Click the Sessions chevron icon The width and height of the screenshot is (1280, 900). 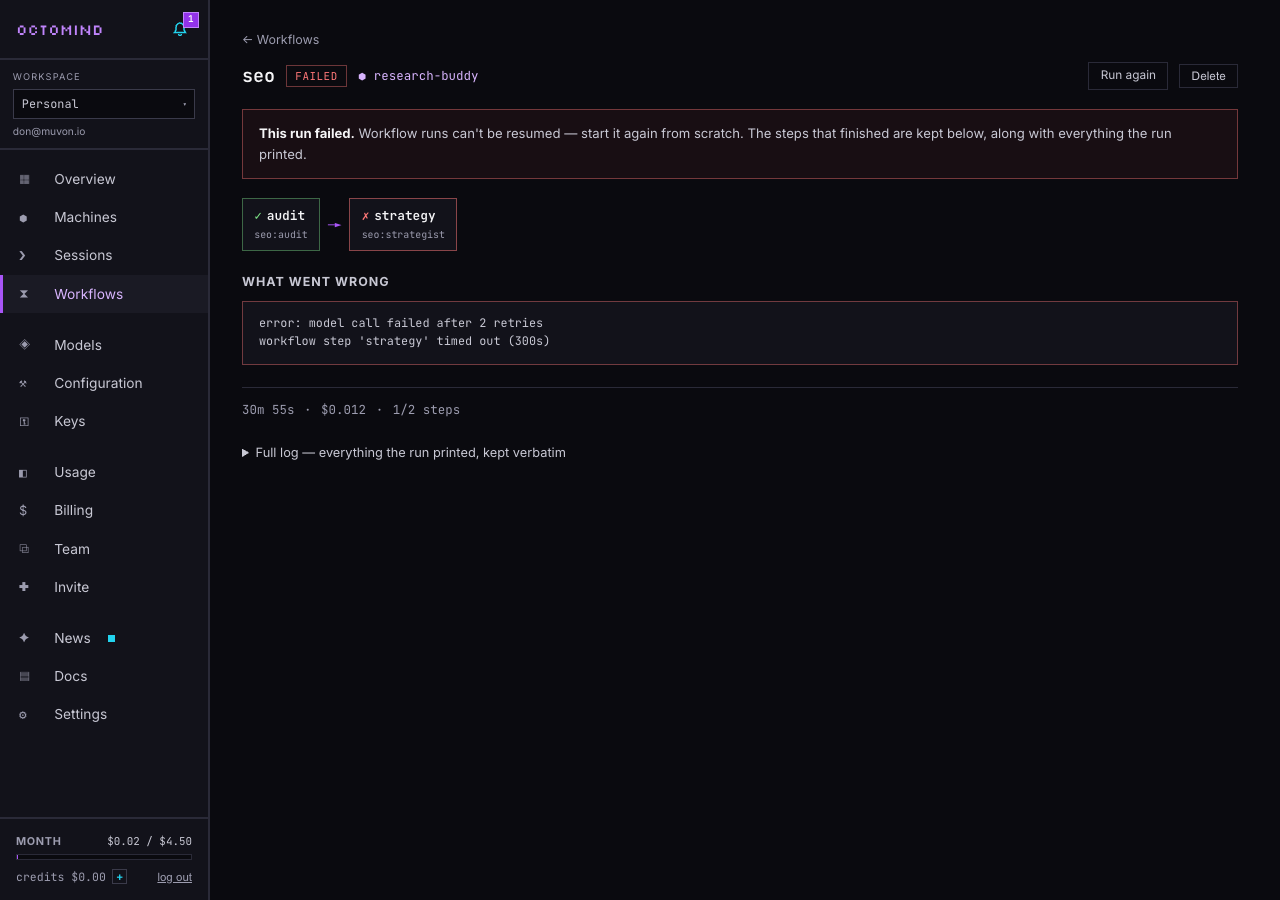point(23,255)
